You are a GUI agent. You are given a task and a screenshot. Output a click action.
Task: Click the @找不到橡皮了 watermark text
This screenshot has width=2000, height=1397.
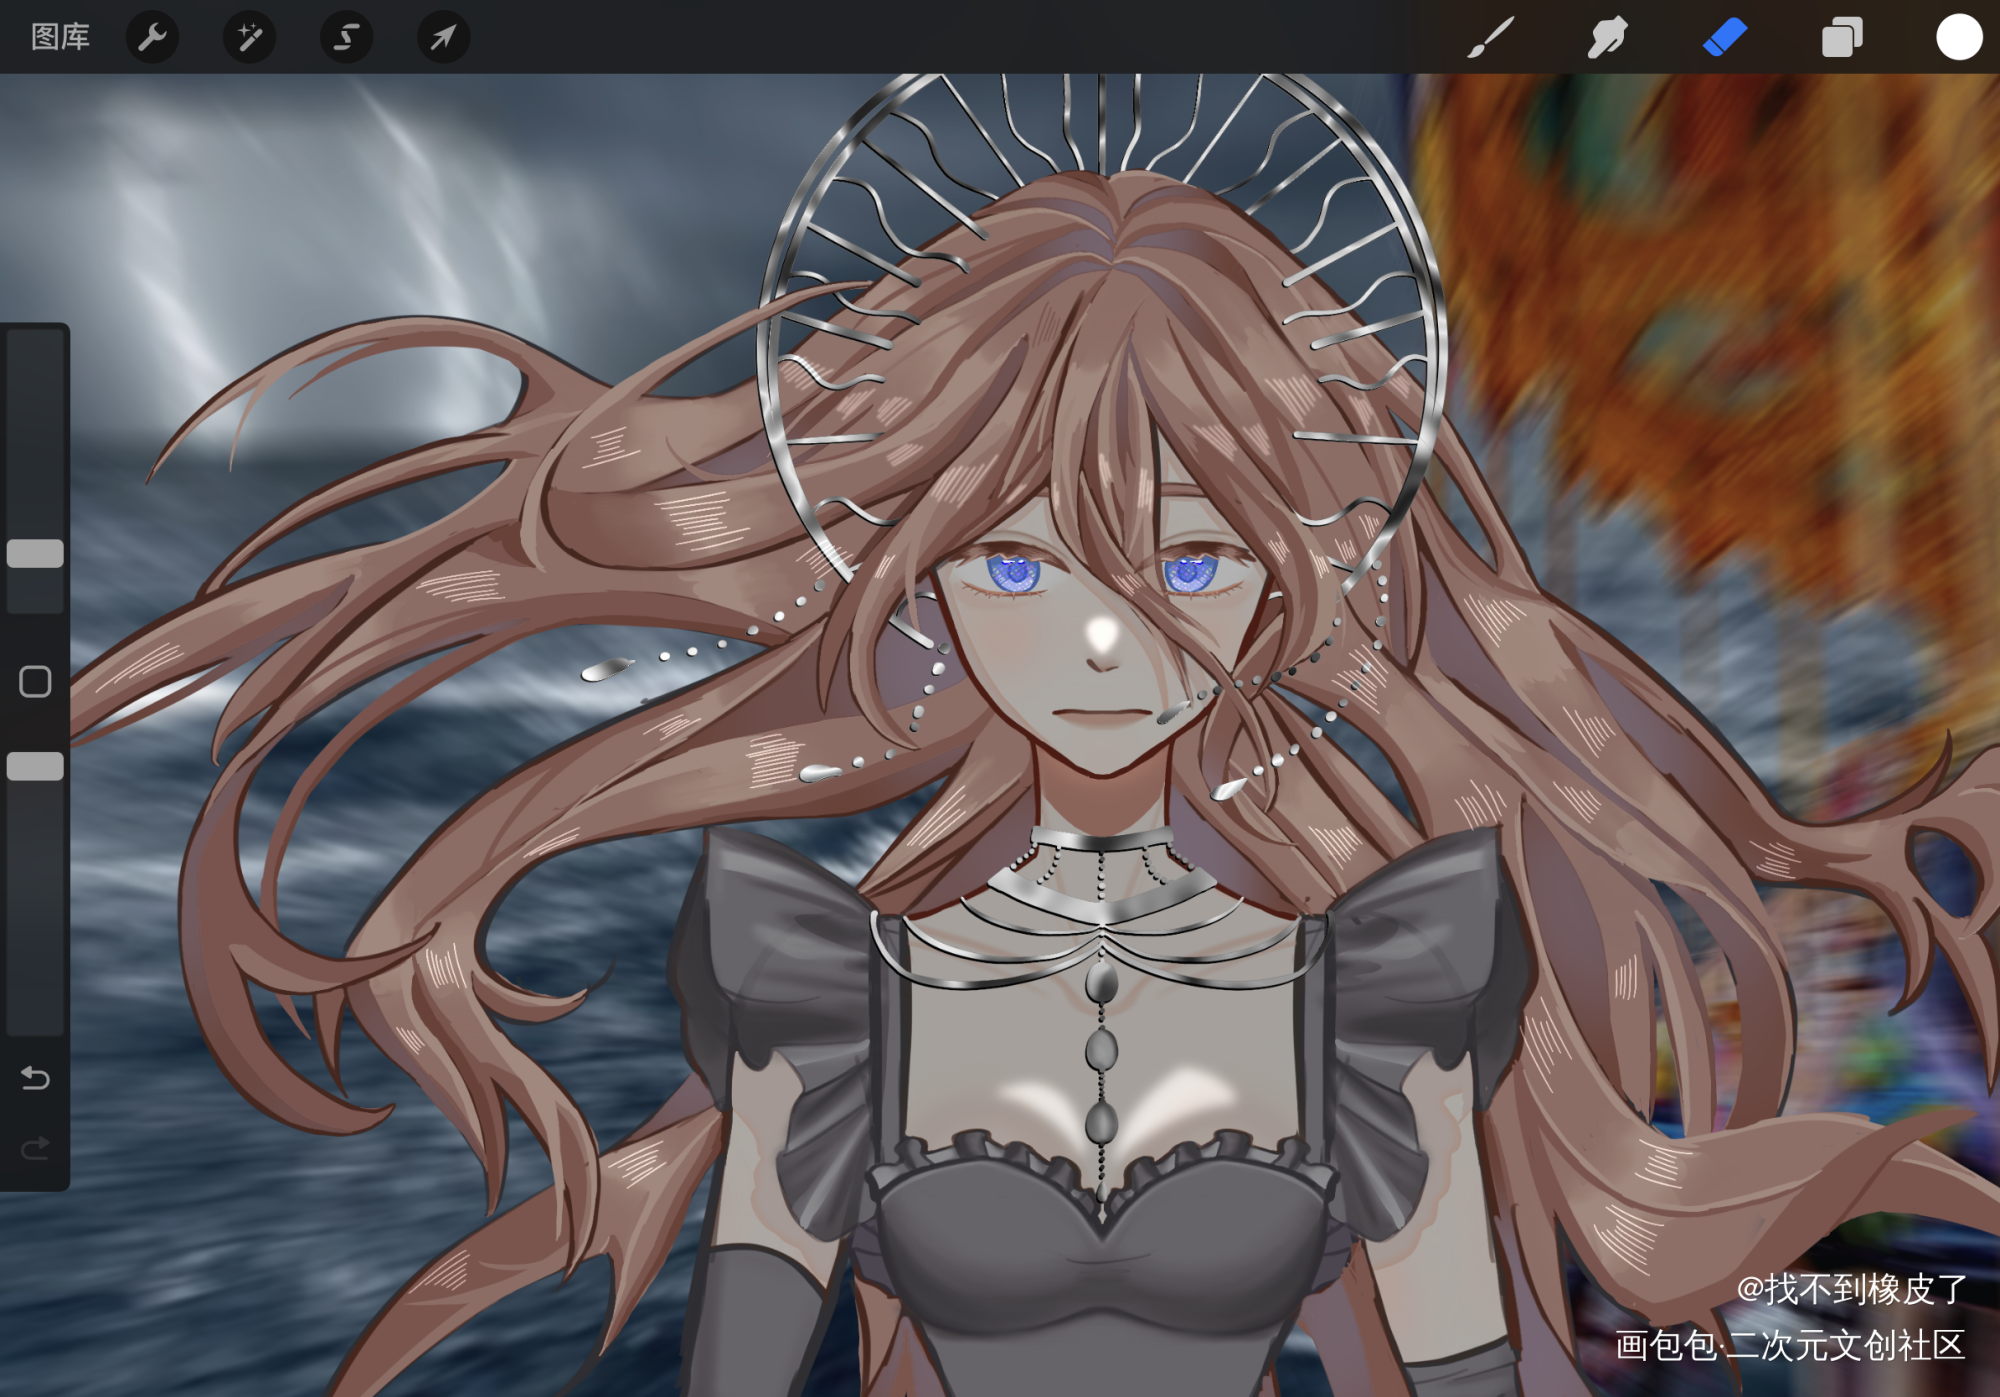point(1851,1289)
